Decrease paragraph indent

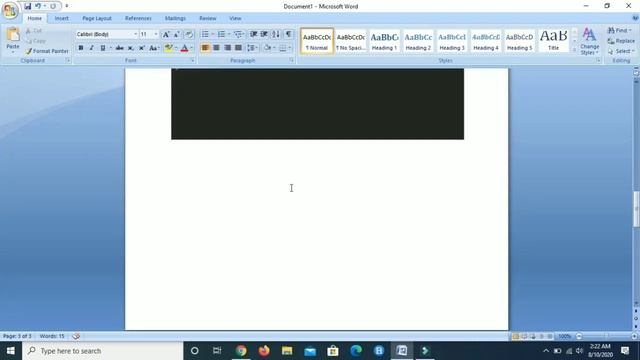pos(253,34)
